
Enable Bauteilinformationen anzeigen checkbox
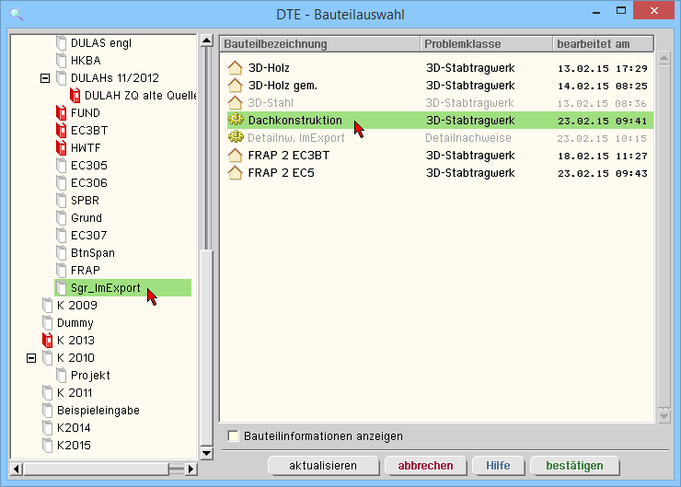(233, 436)
